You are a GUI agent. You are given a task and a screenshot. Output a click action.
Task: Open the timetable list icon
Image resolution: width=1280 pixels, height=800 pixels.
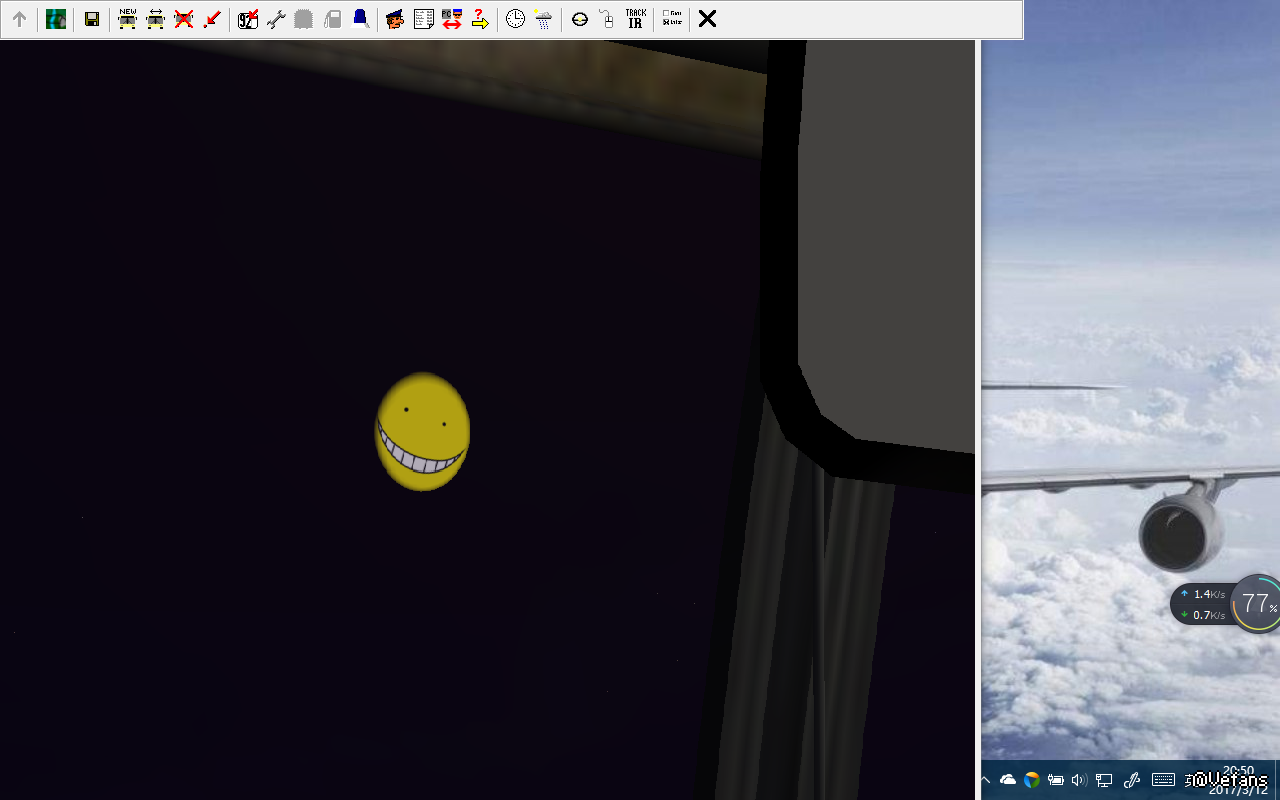[x=423, y=19]
